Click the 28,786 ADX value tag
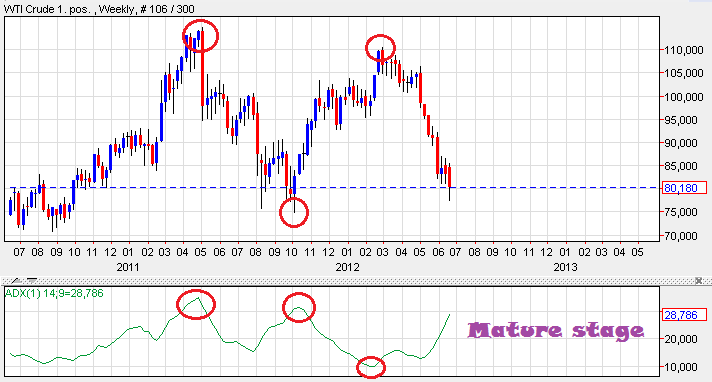Viewport: 712px width, 382px height. tap(684, 315)
